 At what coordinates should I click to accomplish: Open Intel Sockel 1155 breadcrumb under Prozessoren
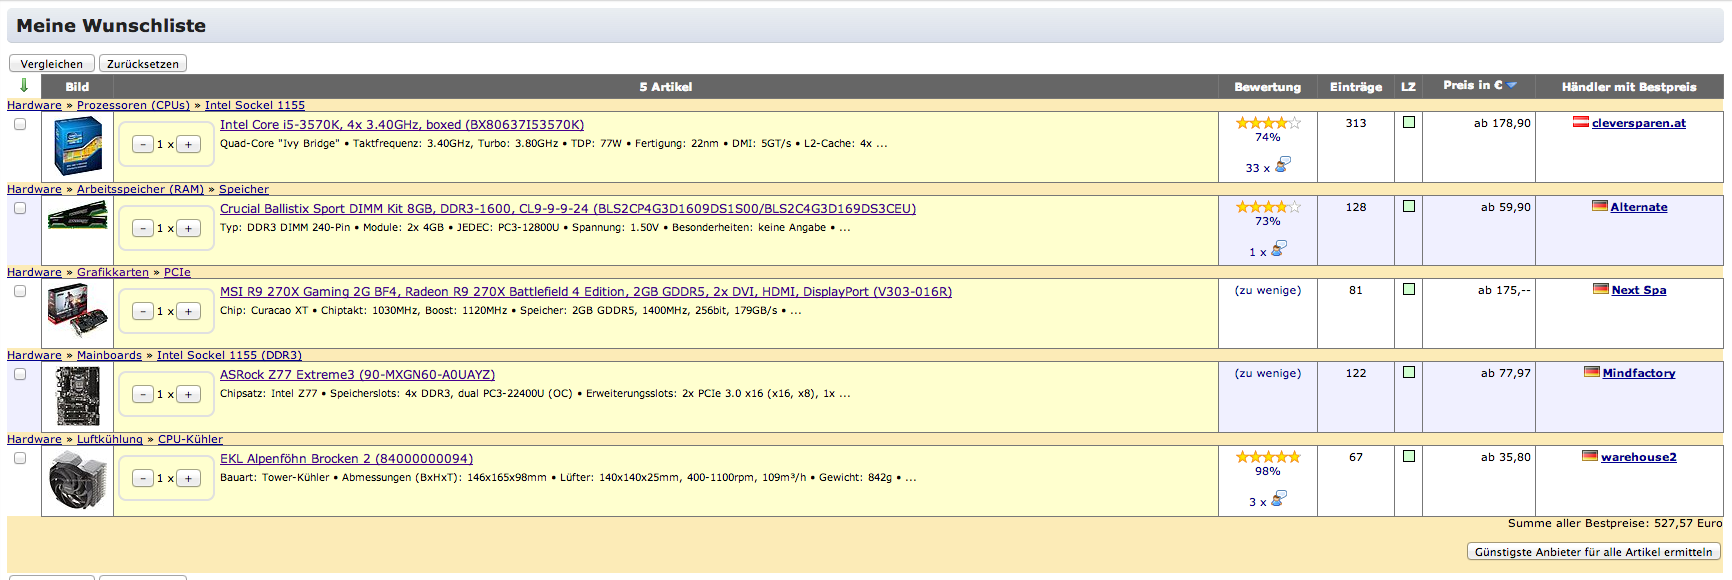(x=255, y=105)
